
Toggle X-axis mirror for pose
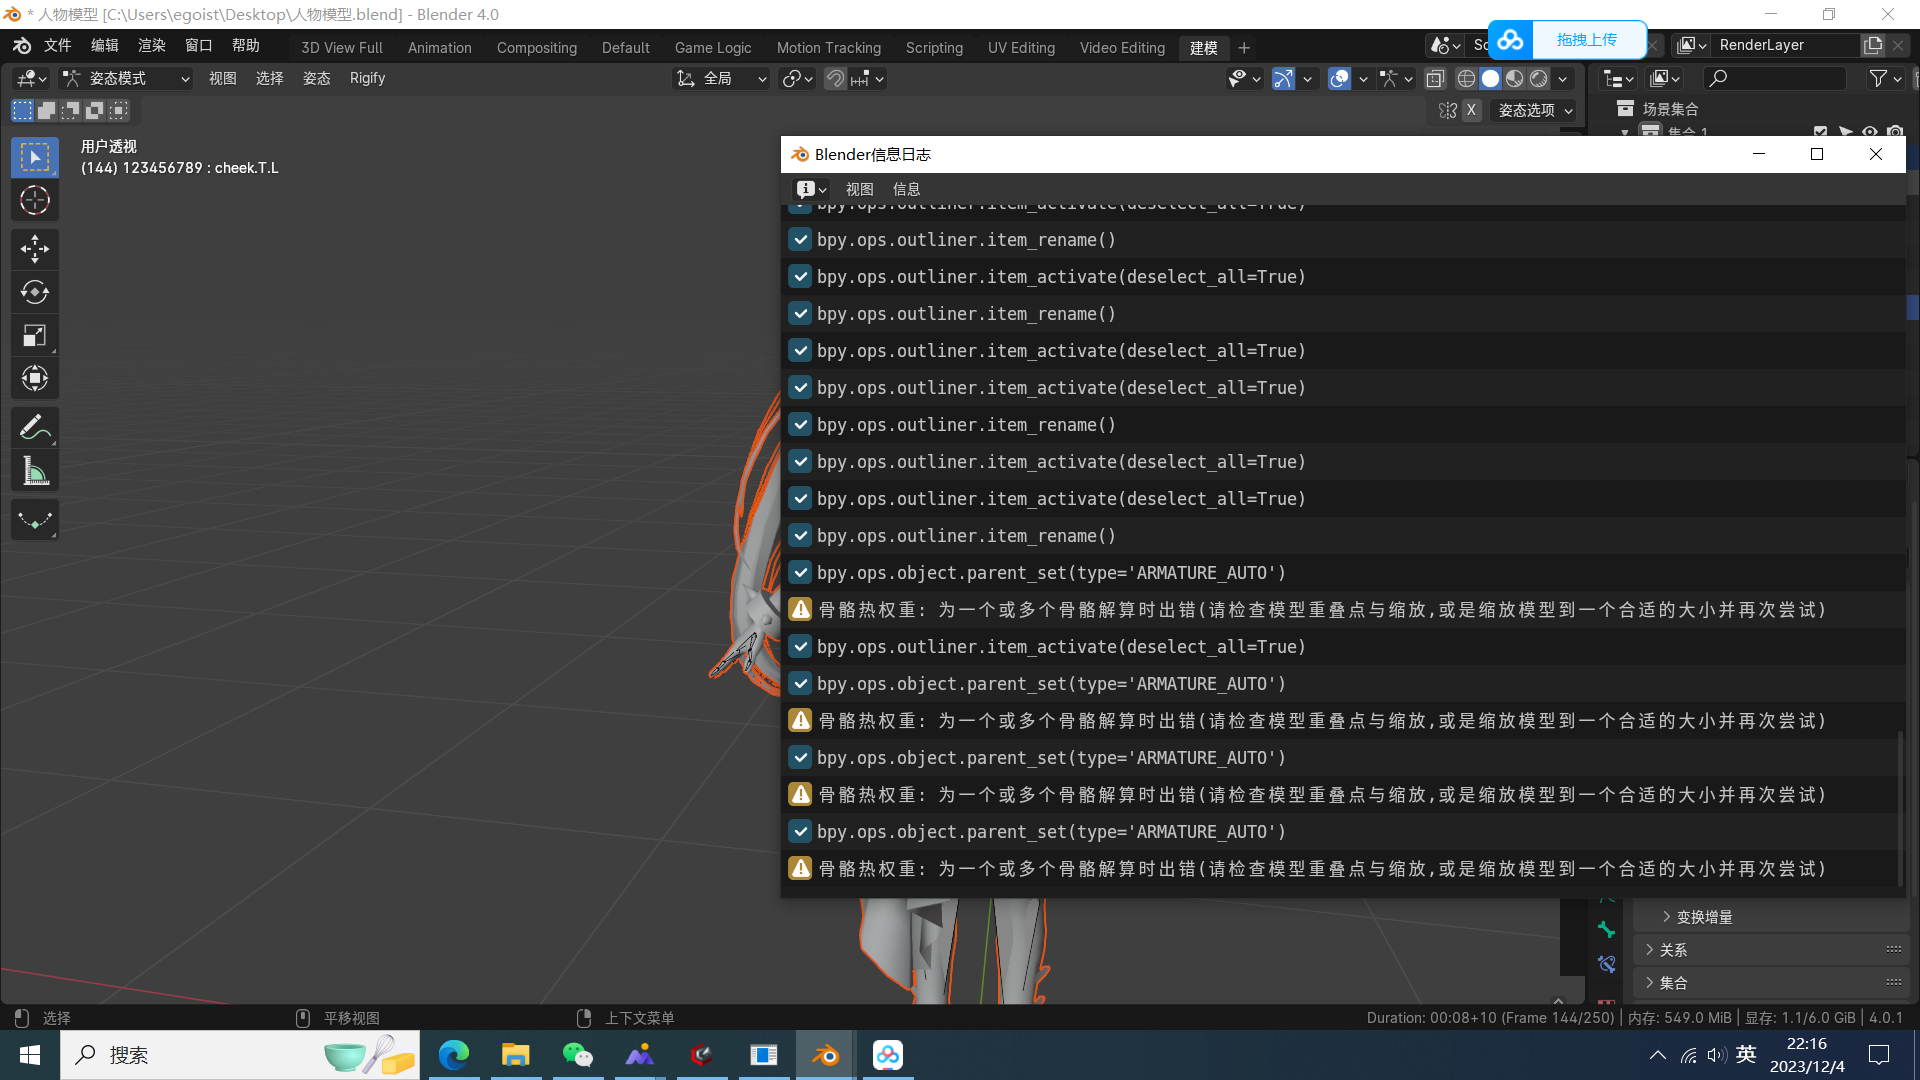[x=1471, y=110]
